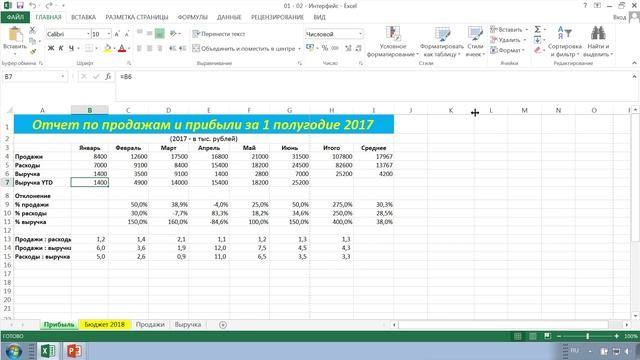Switch to the ФОРМУЛЫ tab
Image resolution: width=640 pixels, height=360 pixels.
193,17
